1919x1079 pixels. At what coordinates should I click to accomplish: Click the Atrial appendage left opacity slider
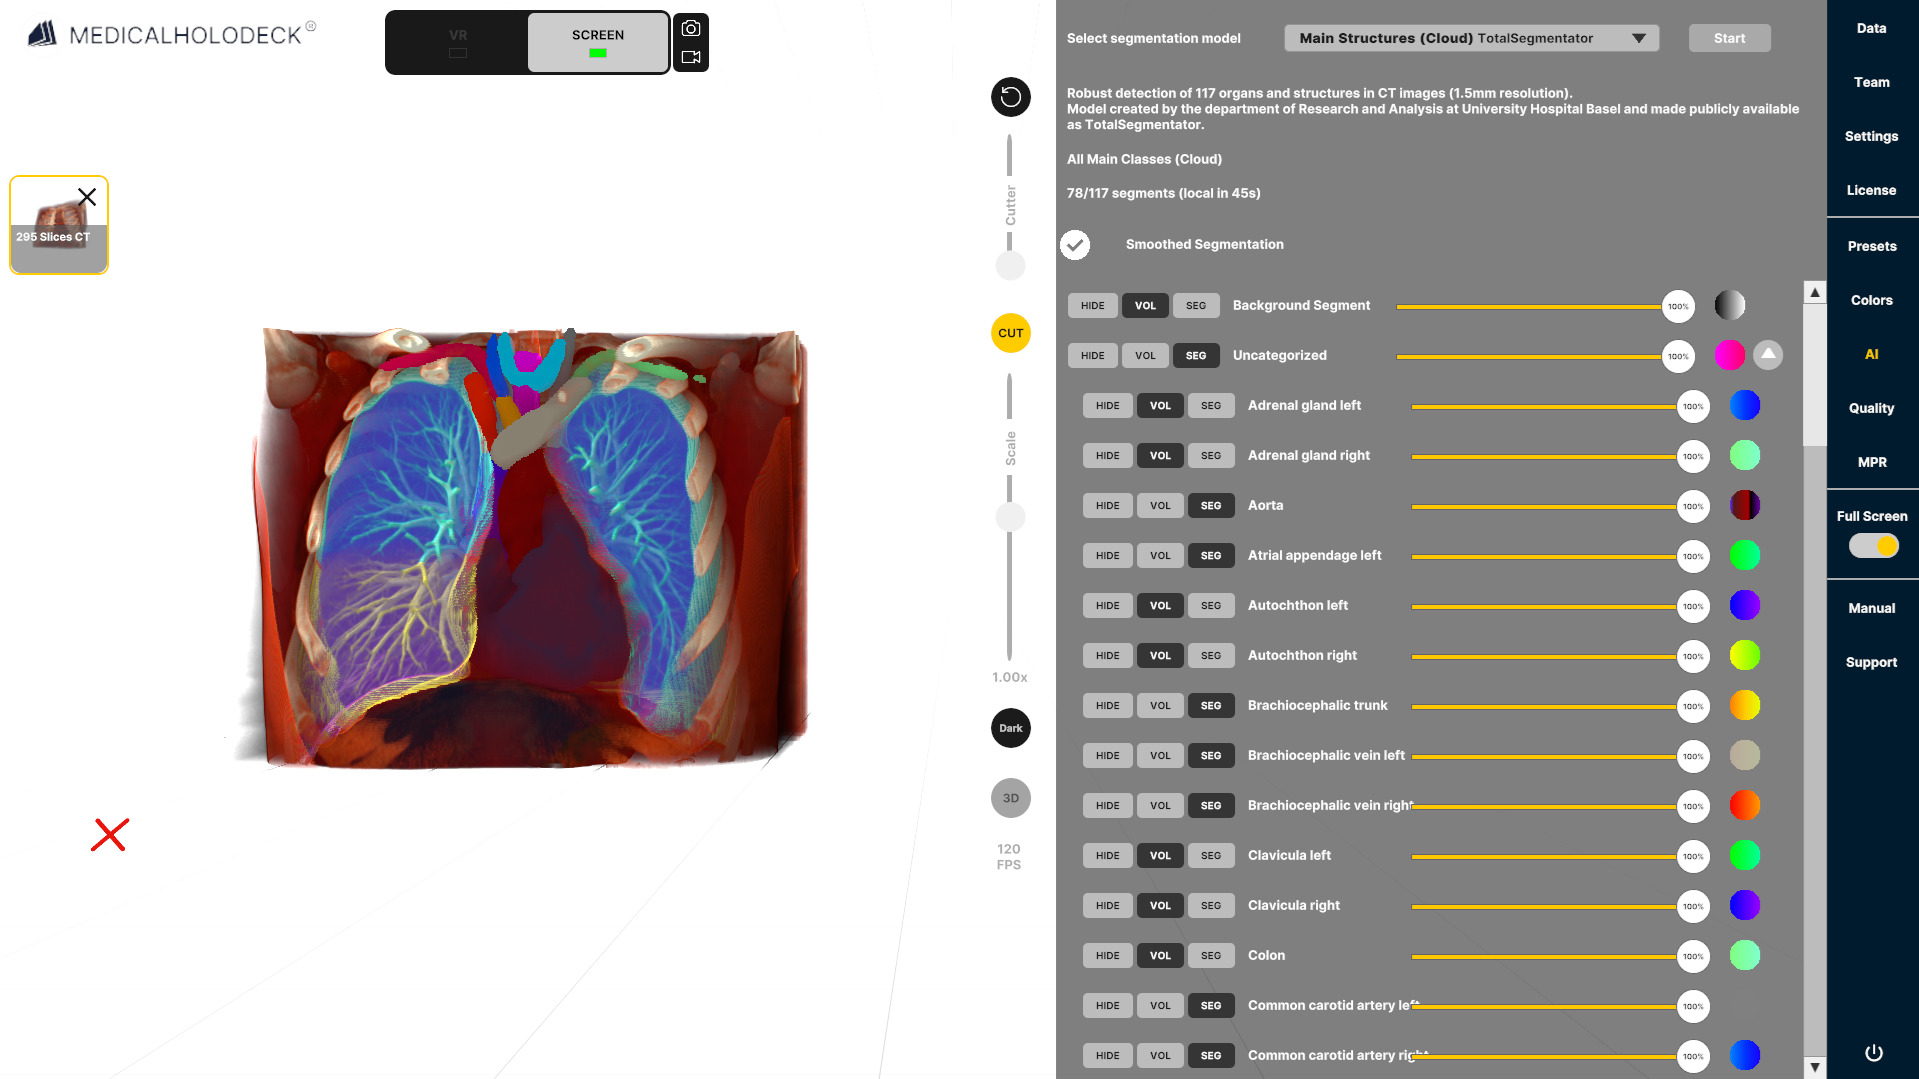[1560, 556]
